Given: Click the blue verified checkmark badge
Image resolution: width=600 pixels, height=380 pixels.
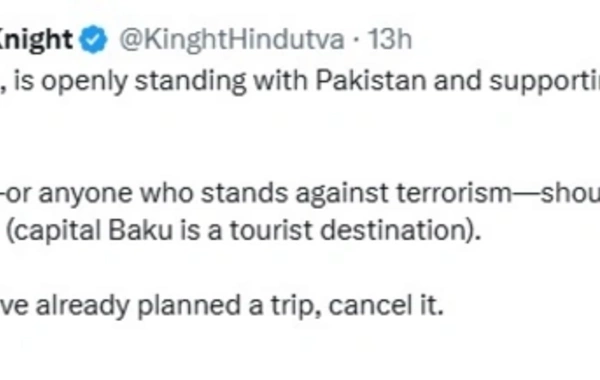Looking at the screenshot, I should click(93, 39).
